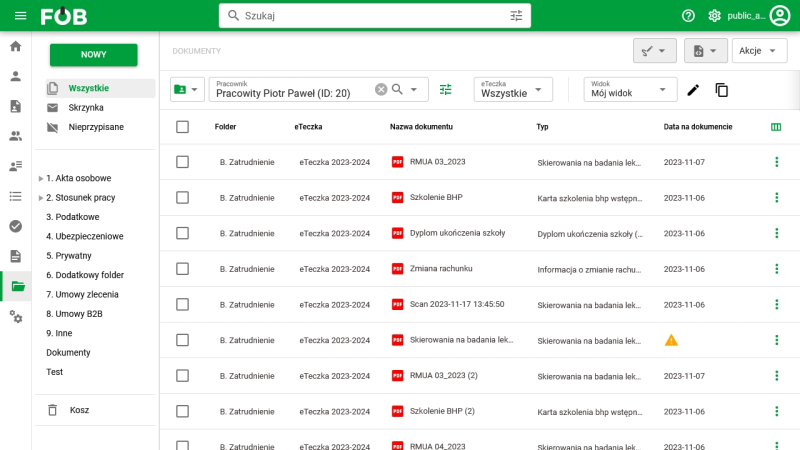Expand the 1. Akta osobowe folder
Viewport: 800px width, 450px height.
coord(41,179)
